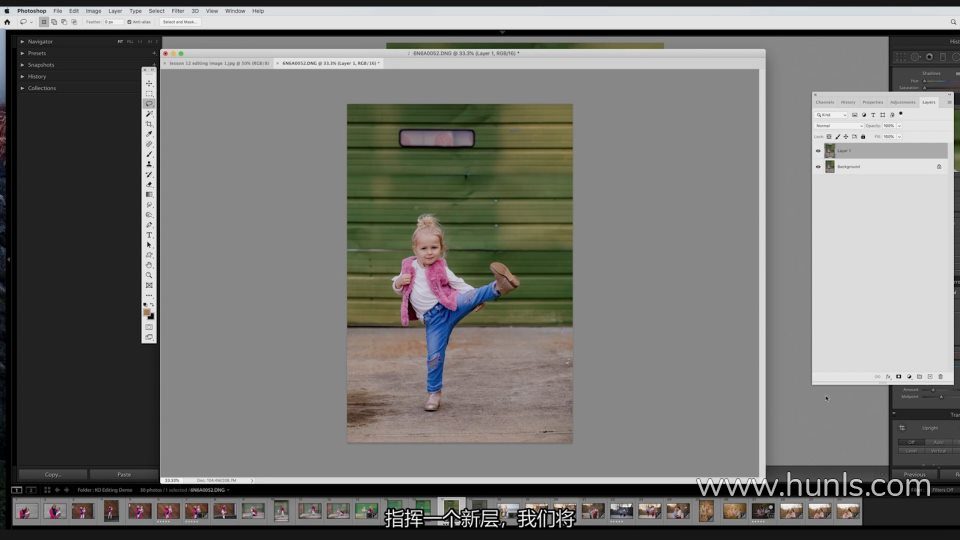Click the Select and Mask button
Image resolution: width=960 pixels, height=540 pixels.
click(179, 22)
